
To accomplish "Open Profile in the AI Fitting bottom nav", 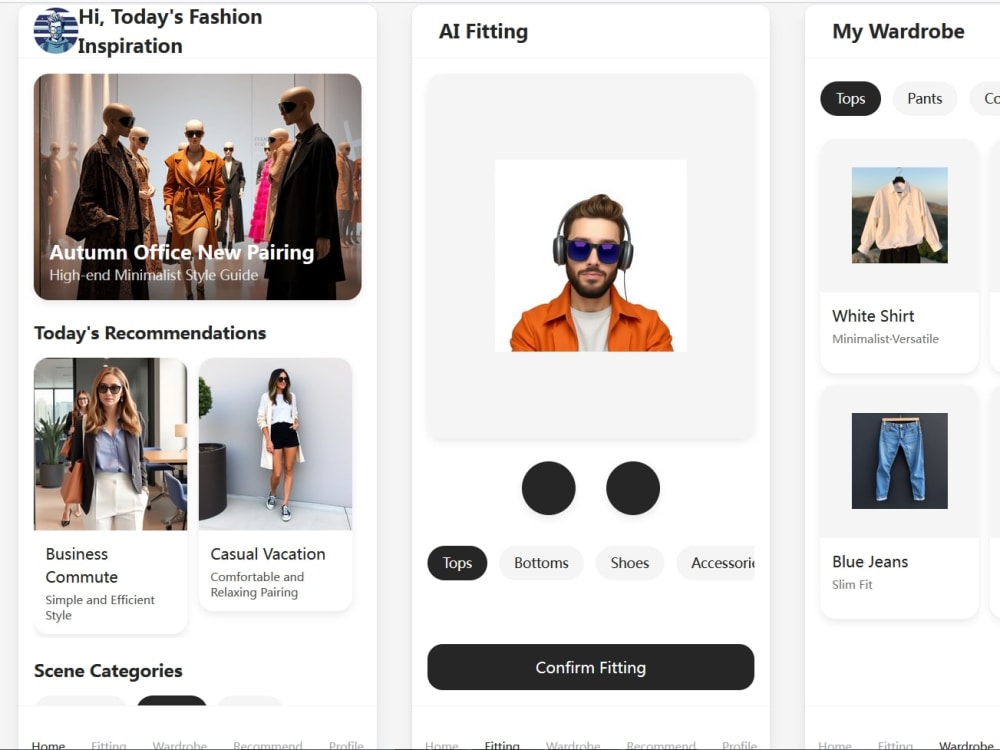I will tap(740, 744).
